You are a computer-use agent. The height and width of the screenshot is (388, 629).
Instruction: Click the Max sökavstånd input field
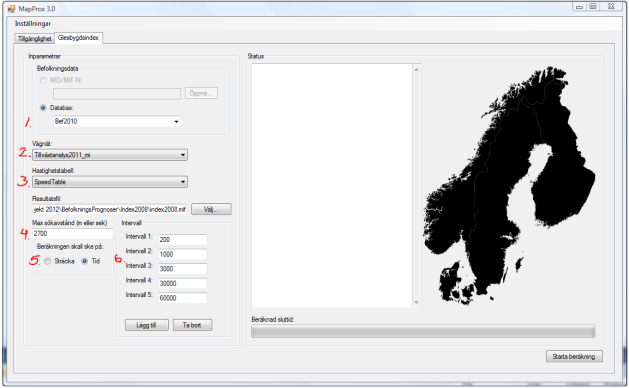73,234
